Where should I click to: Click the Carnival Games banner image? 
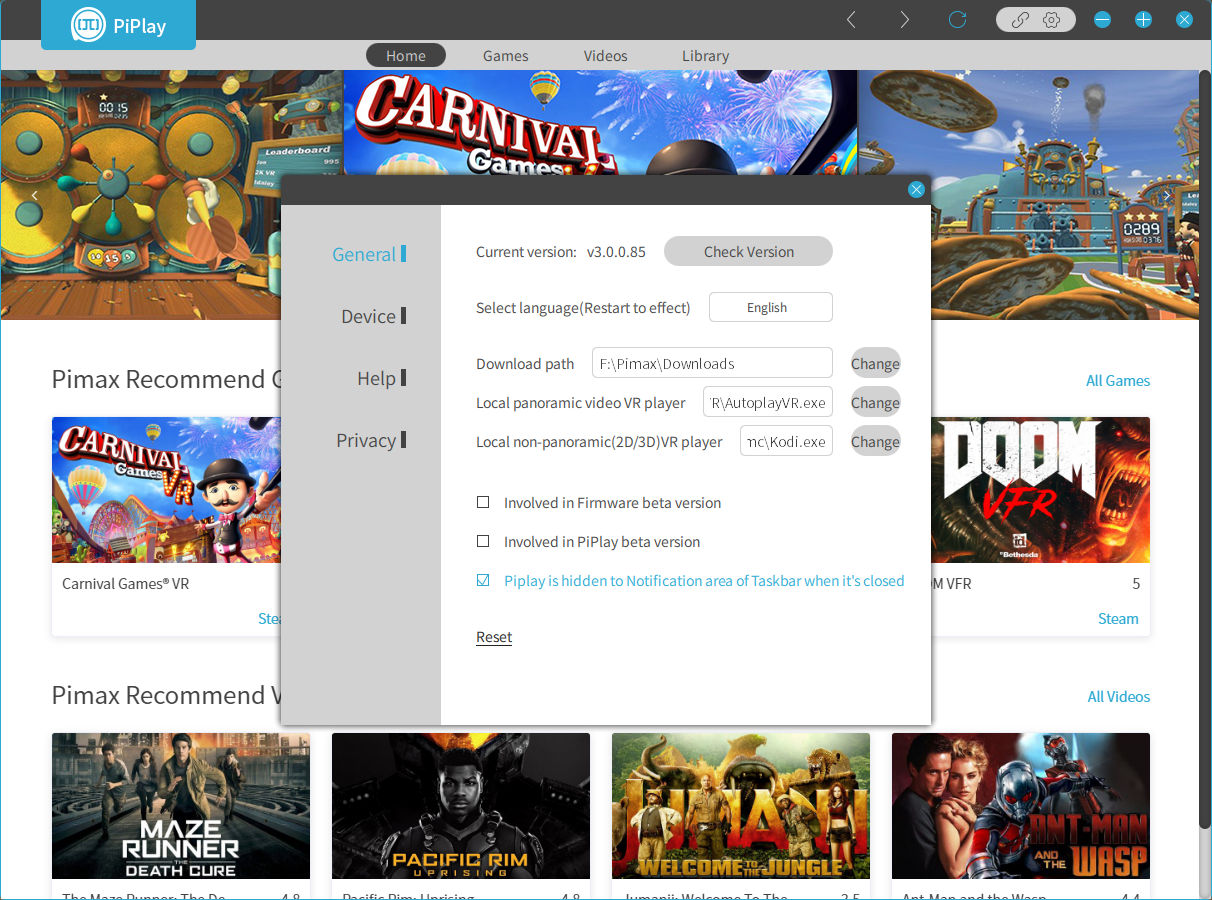pyautogui.click(x=600, y=123)
